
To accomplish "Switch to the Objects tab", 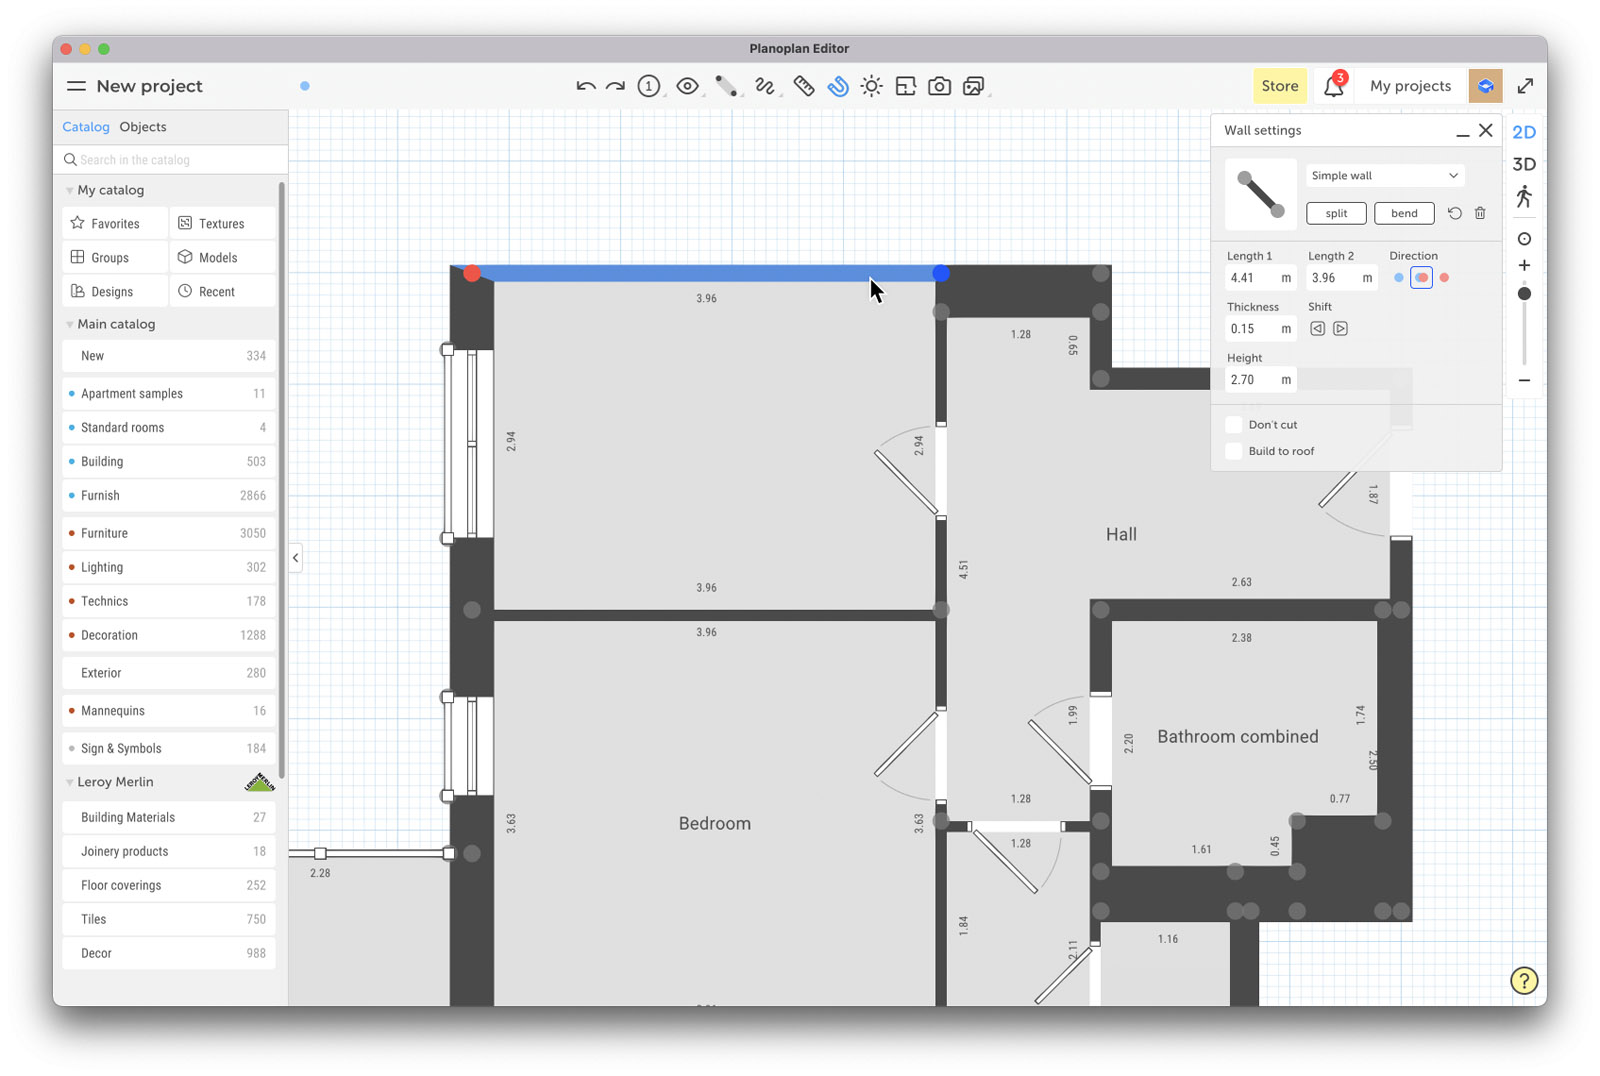I will pyautogui.click(x=143, y=127).
